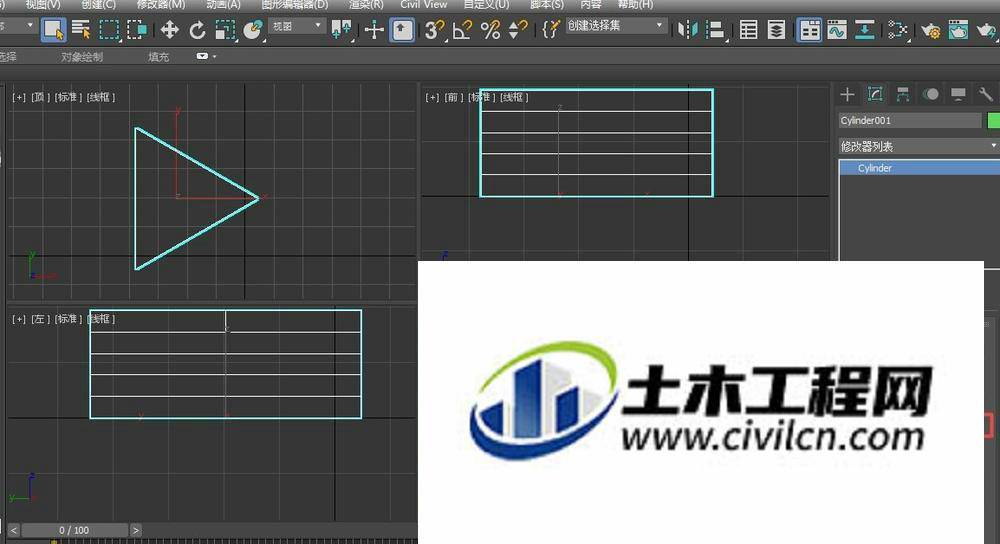
Task: Toggle window/crossing selection mode
Action: [136, 30]
